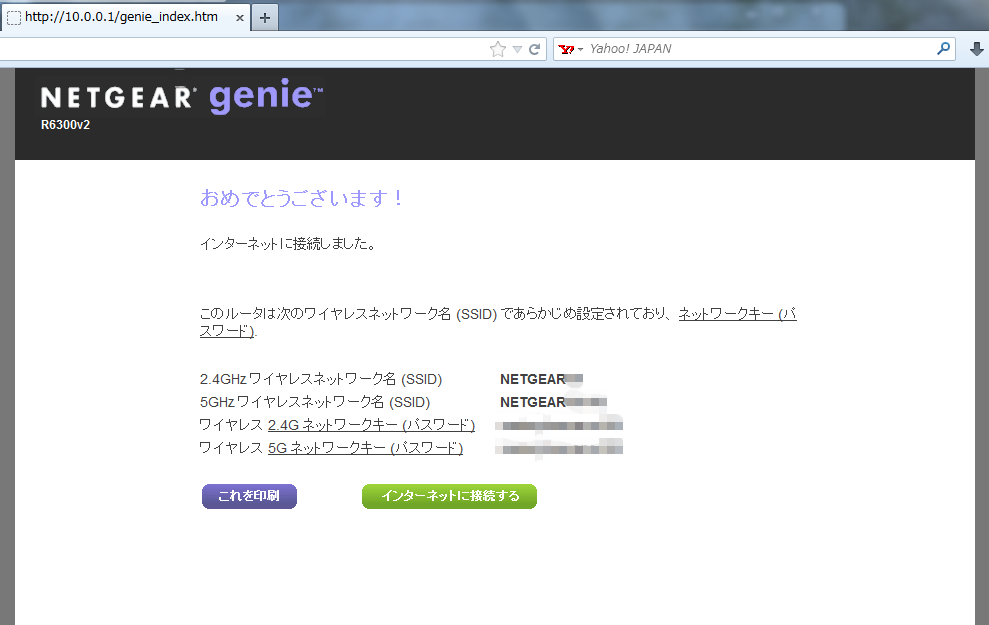Open the 5G ネットワークキー link
Screen dimensions: 989x625
[x=365, y=448]
